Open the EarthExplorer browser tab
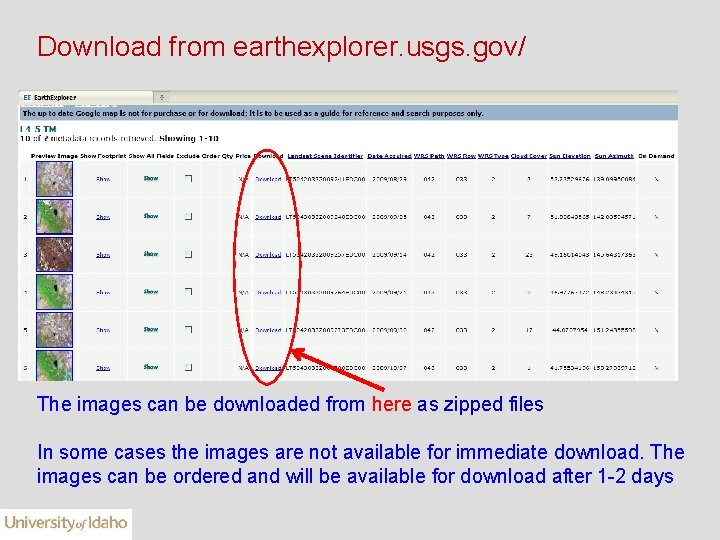The width and height of the screenshot is (720, 540). pyautogui.click(x=85, y=97)
